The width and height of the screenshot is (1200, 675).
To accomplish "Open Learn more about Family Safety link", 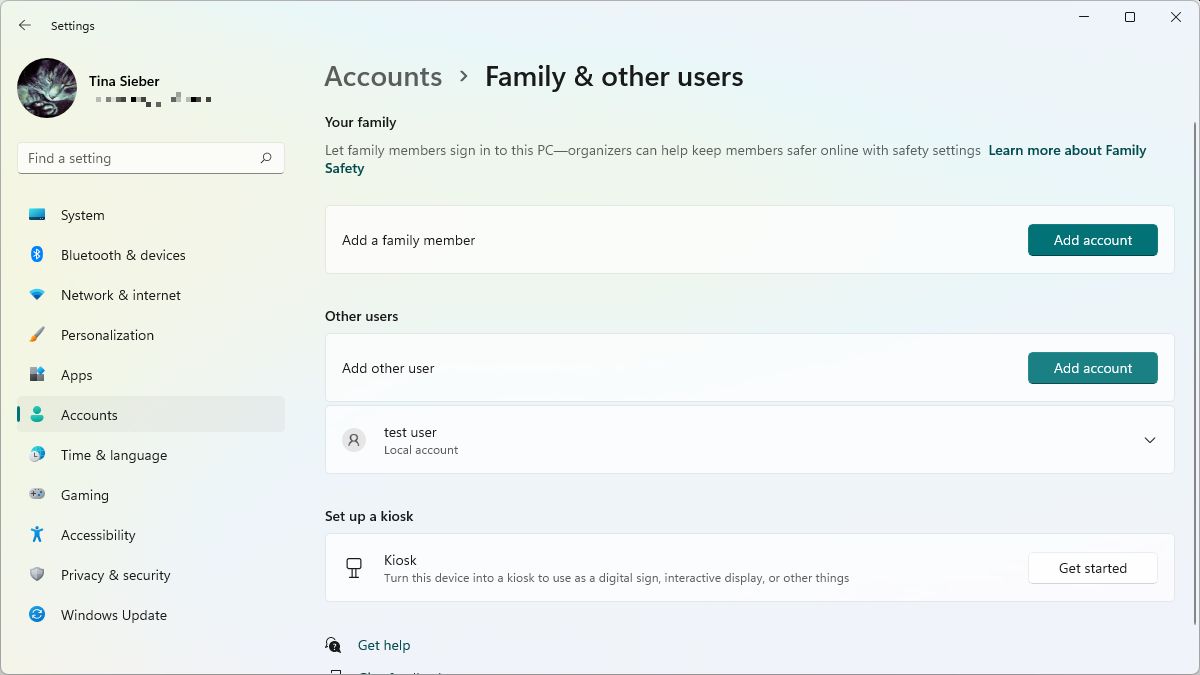I will coord(1066,151).
